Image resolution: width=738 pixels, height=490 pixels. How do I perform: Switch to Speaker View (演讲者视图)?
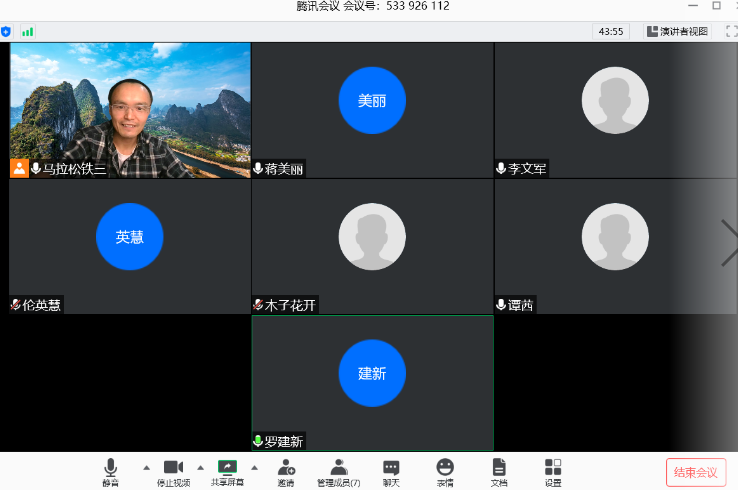tap(677, 32)
